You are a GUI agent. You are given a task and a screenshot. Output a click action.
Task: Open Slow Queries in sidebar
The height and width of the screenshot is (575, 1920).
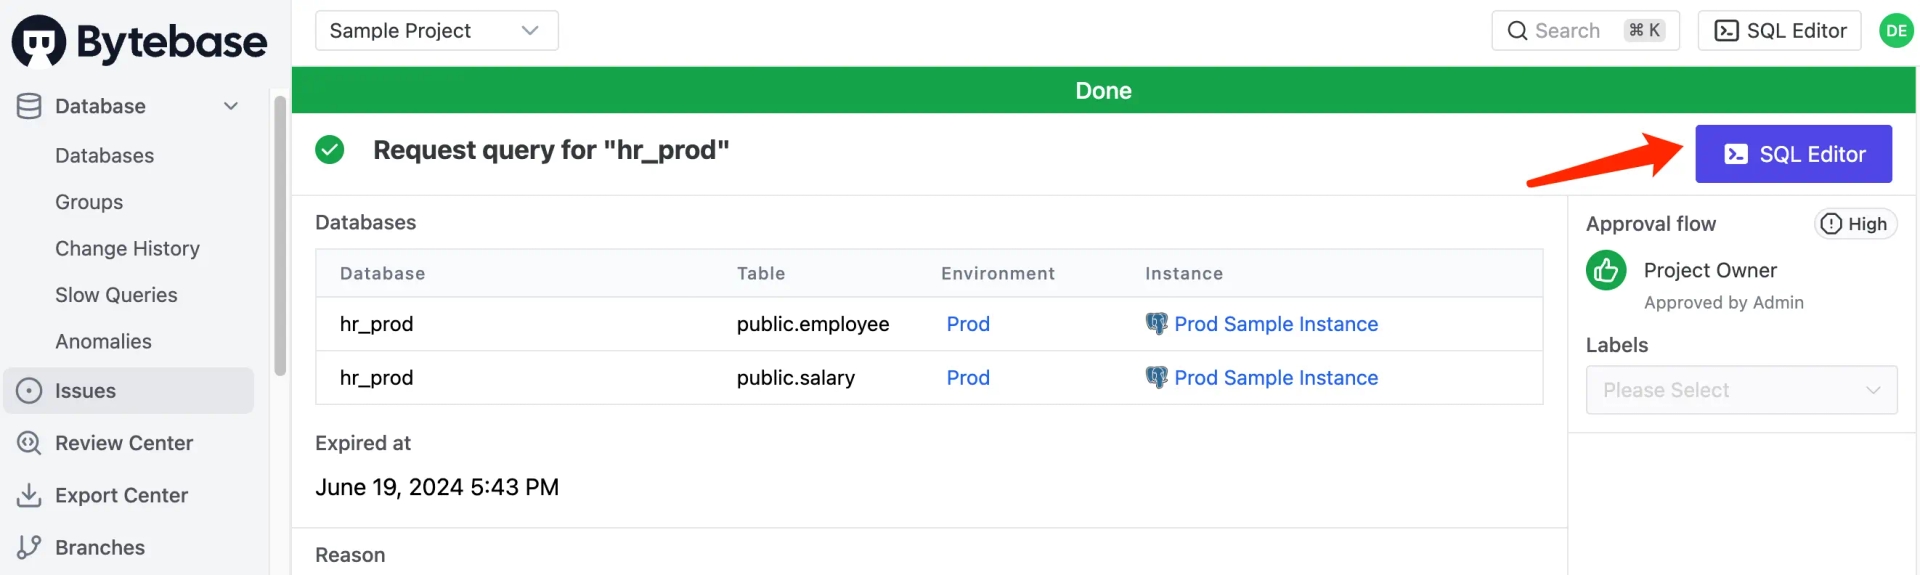116,295
